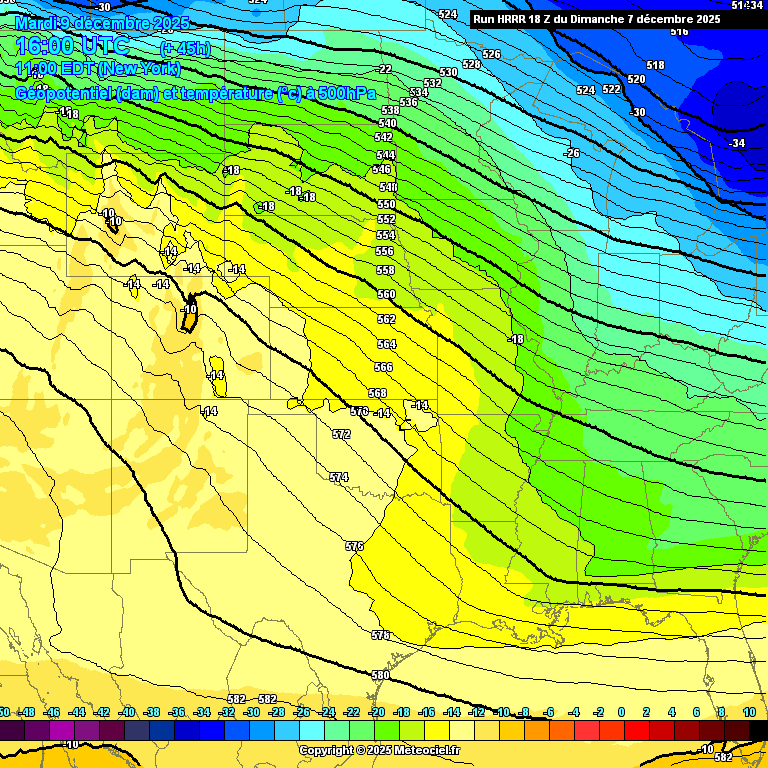768x768 pixels.
Task: Click the (+45h) forecast offset label
Action: pyautogui.click(x=184, y=47)
